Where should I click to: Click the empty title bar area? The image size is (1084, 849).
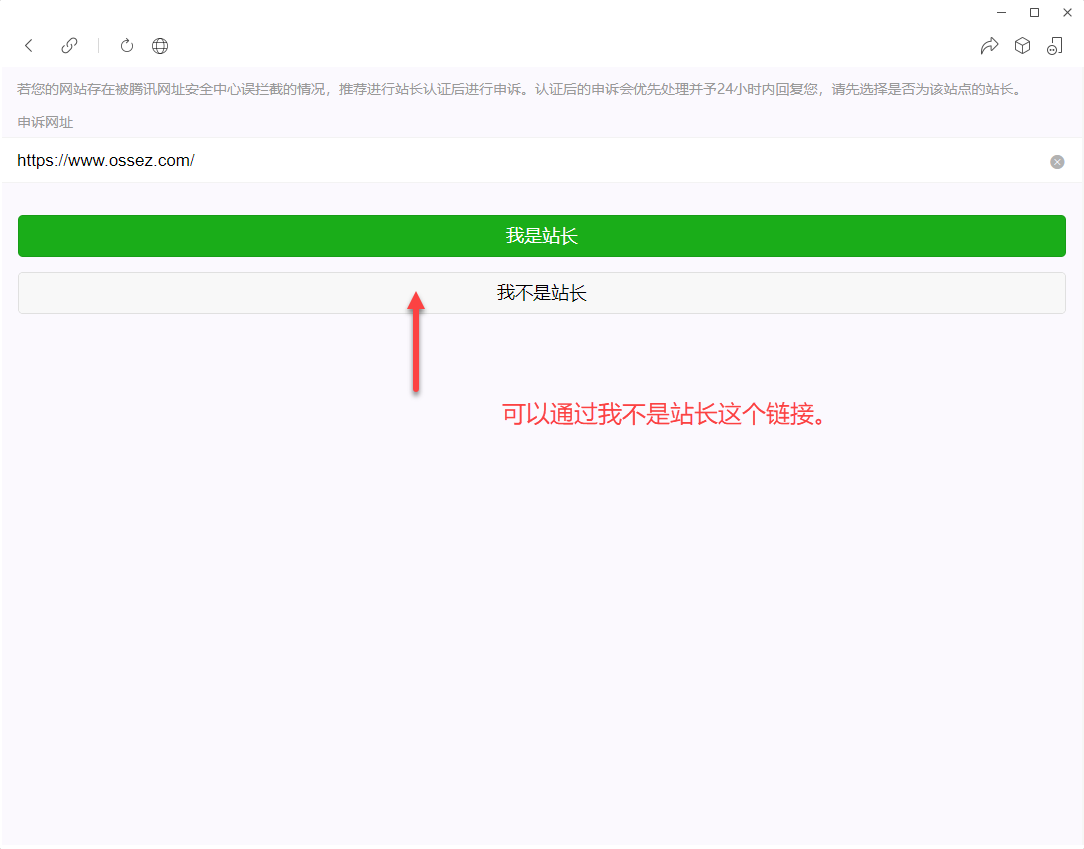(500, 12)
